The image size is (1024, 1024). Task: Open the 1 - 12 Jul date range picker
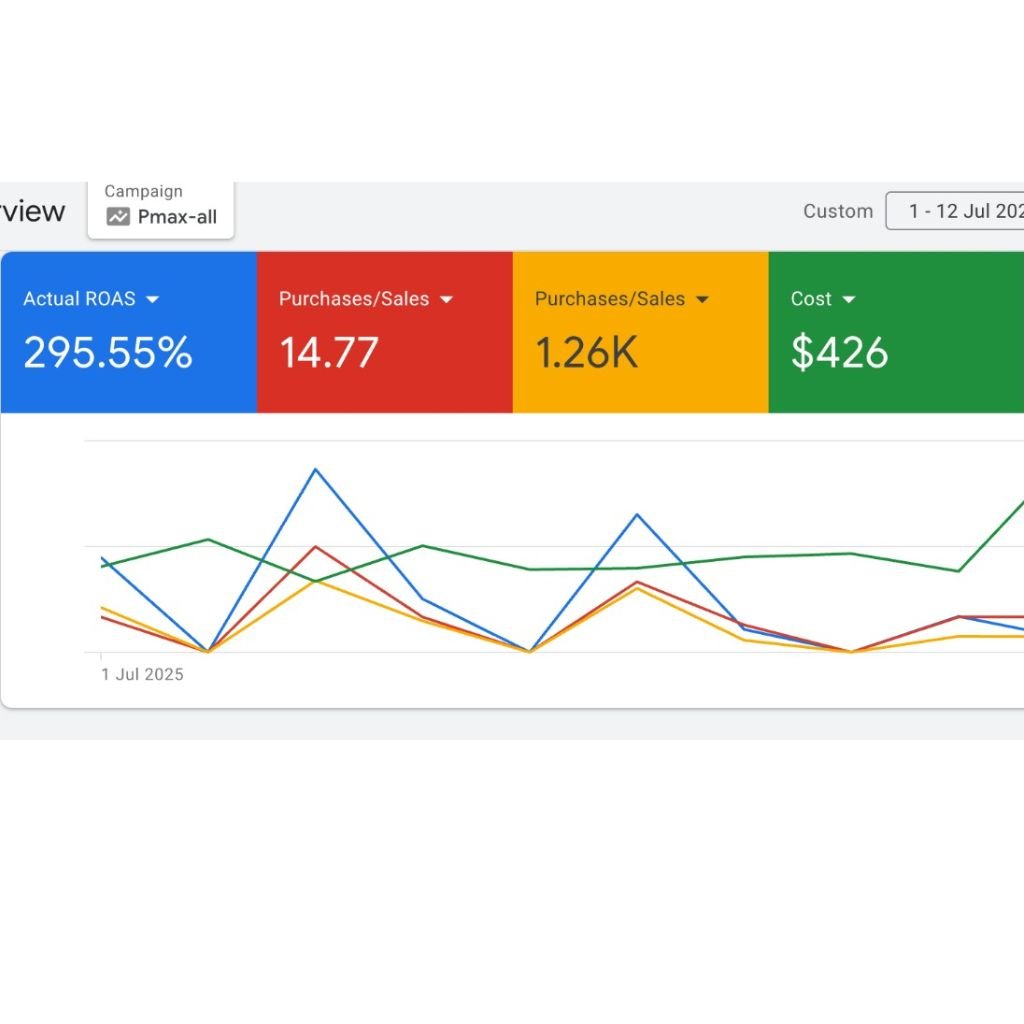(x=958, y=211)
